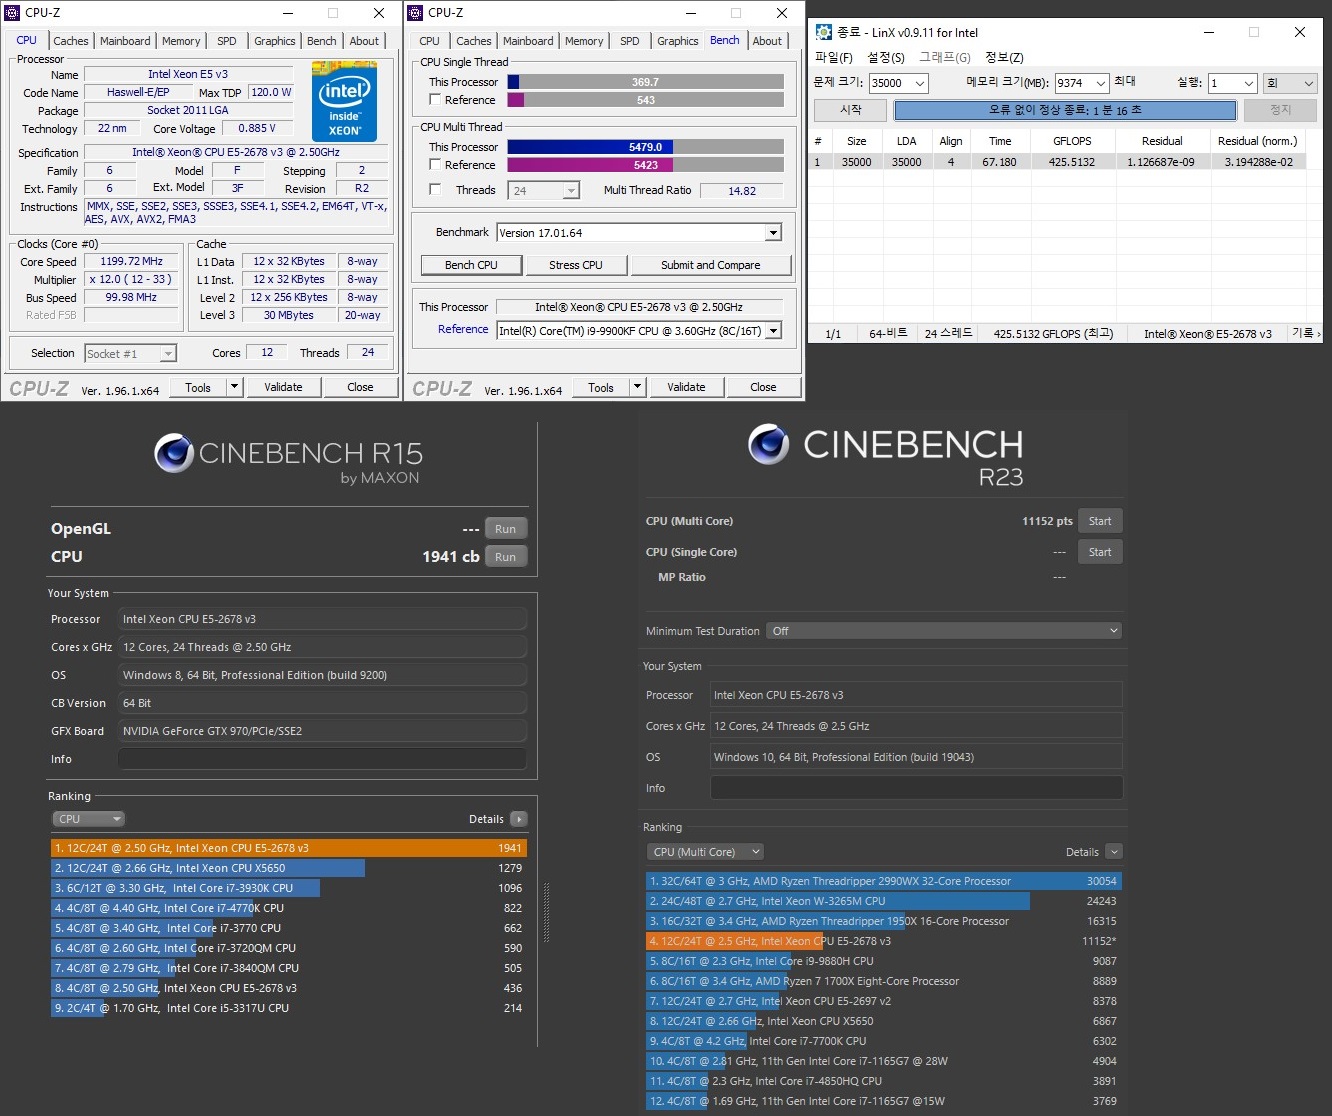Open the 파일(F) menu in LinX

click(834, 57)
